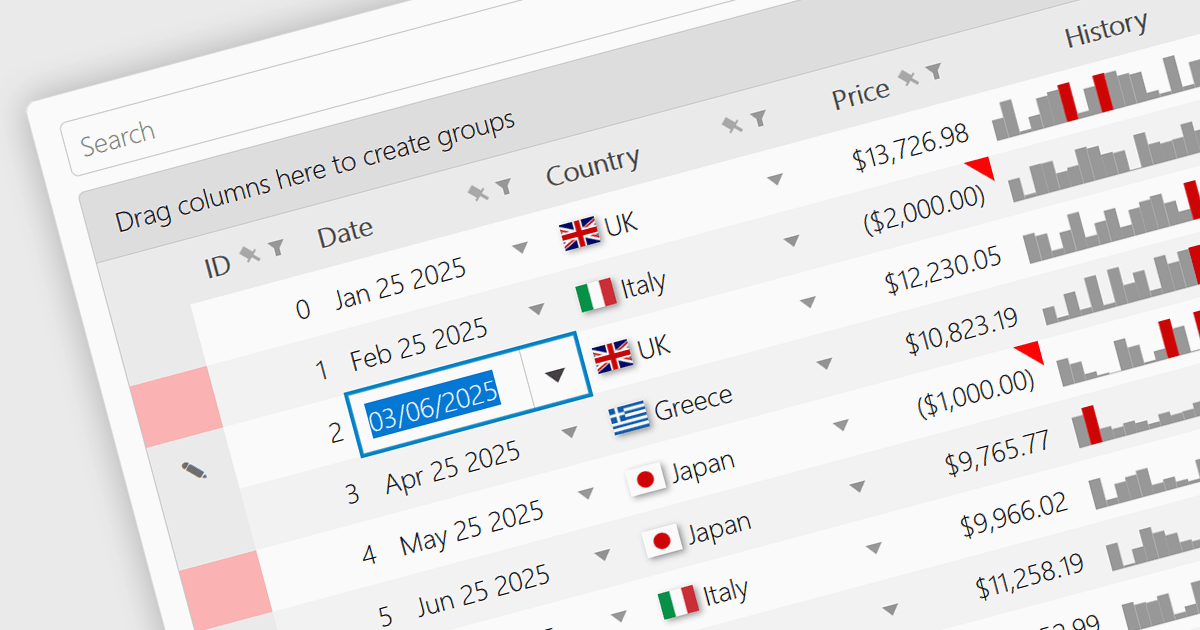The width and height of the screenshot is (1200, 630).
Task: Expand the date dropdown for Jan 25 2025
Action: [519, 248]
